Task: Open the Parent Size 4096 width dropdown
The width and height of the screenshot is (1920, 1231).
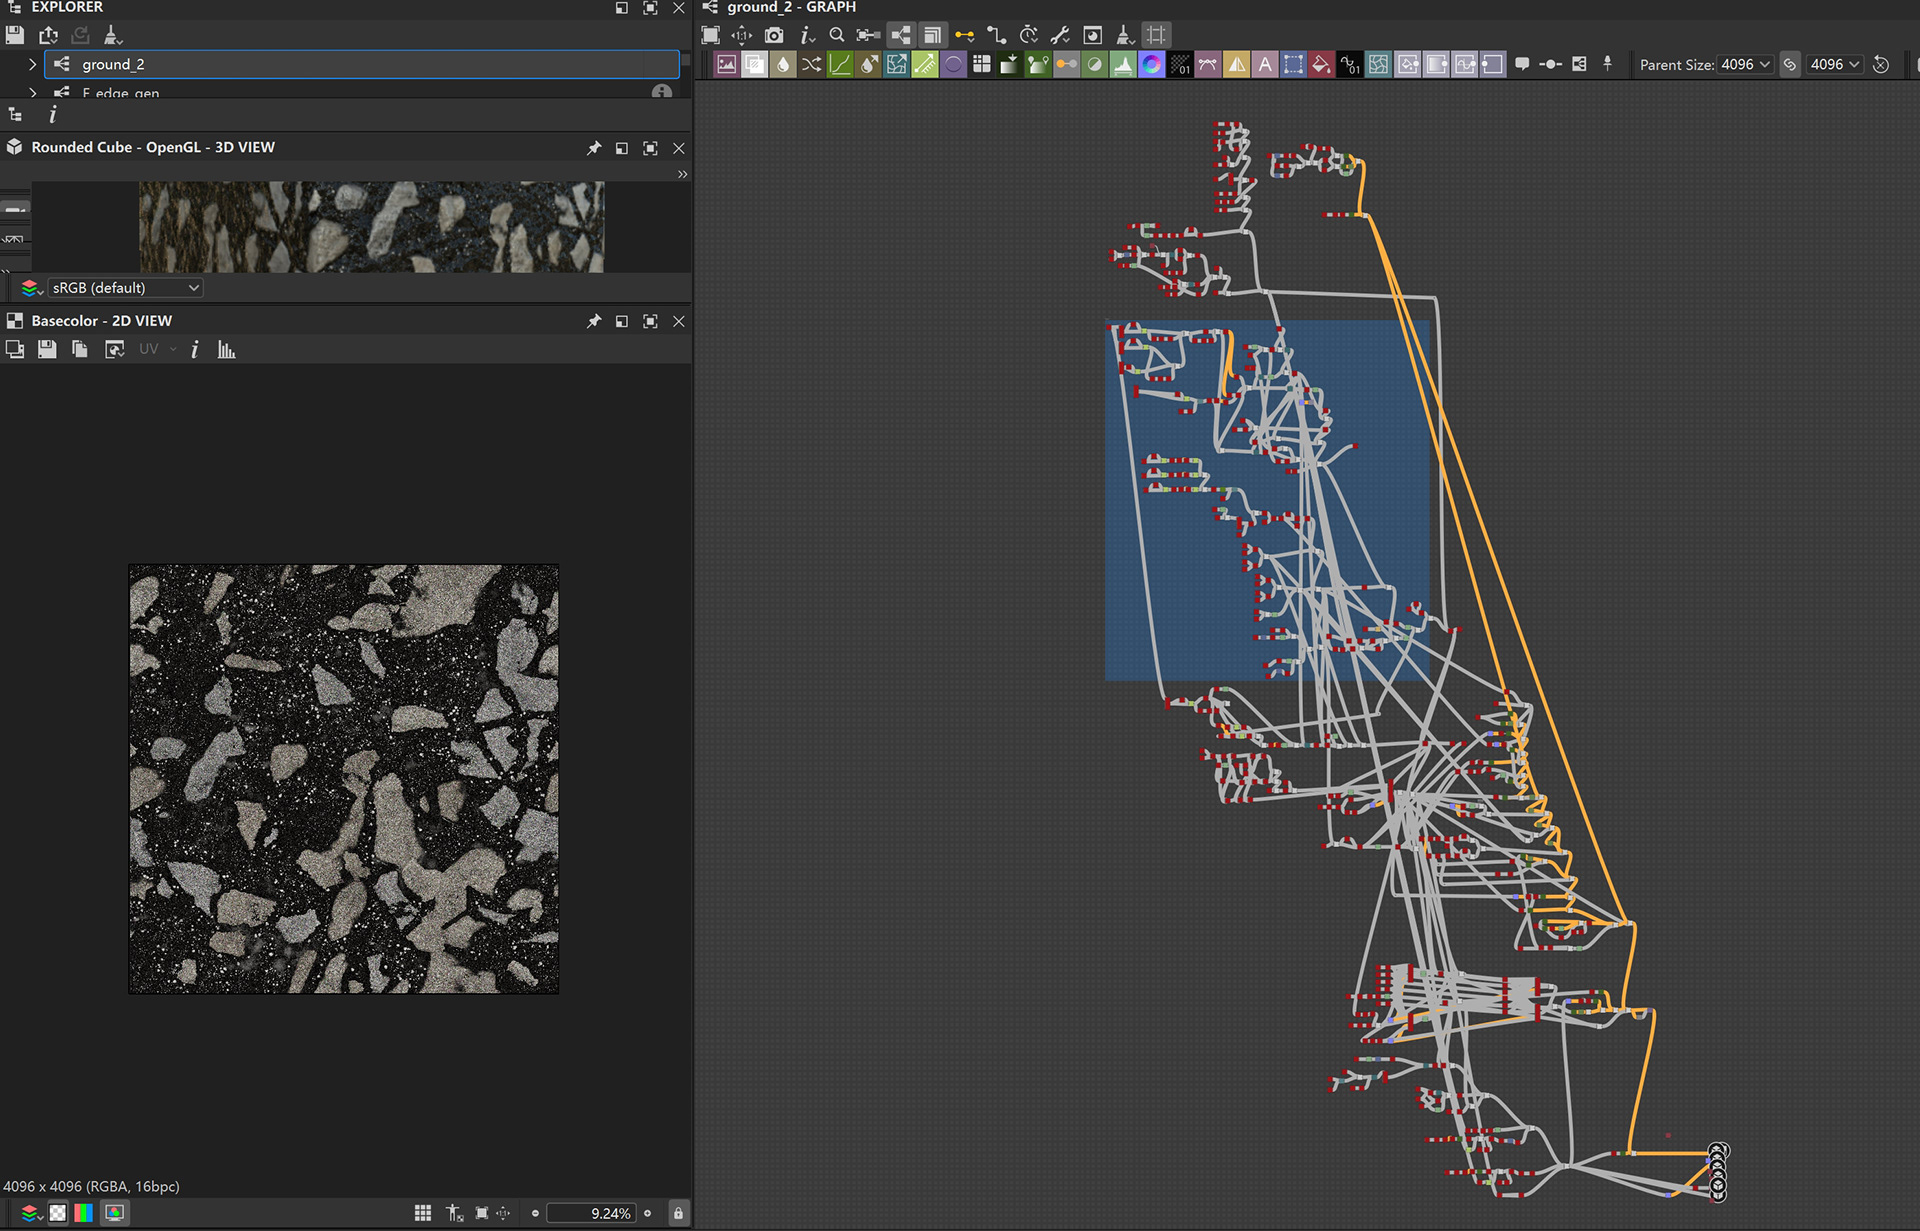Action: [x=1745, y=64]
